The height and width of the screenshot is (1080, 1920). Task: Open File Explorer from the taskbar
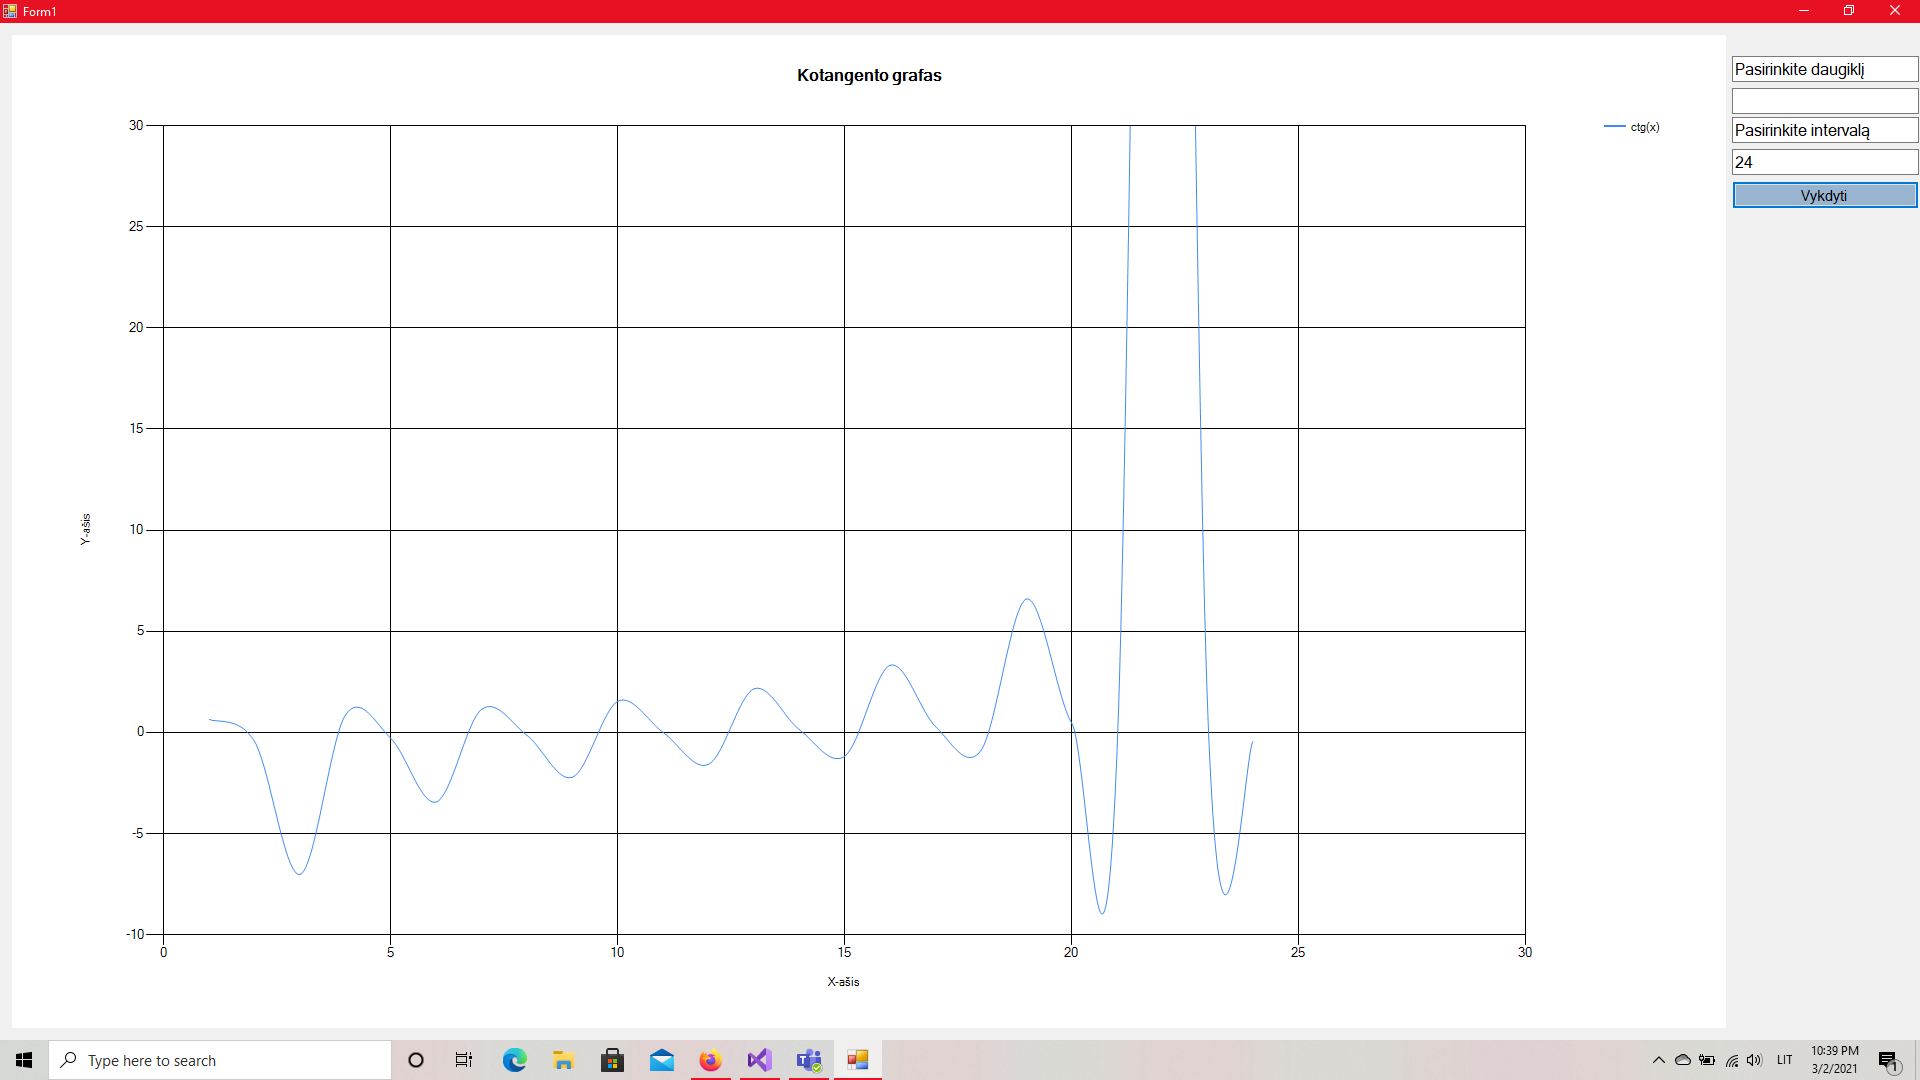[x=563, y=1060]
